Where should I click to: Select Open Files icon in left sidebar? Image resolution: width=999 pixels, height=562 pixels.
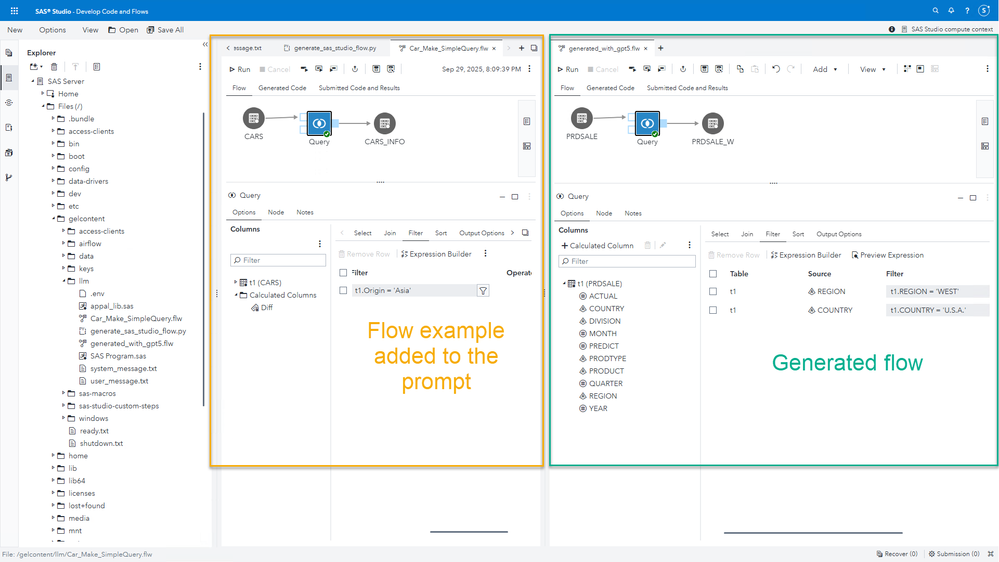coord(9,53)
